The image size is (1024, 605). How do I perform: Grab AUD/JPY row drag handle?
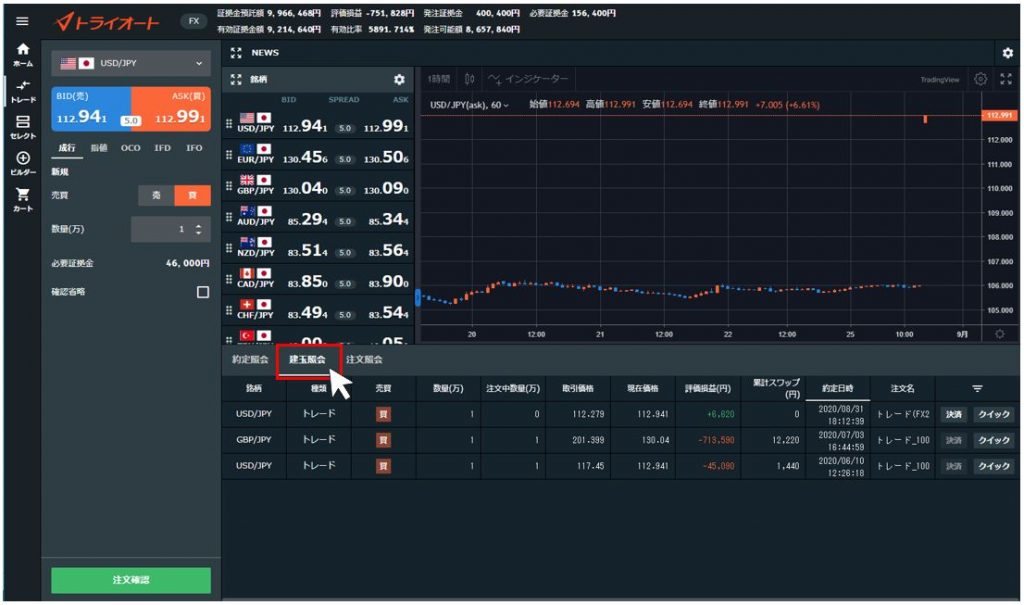229,216
